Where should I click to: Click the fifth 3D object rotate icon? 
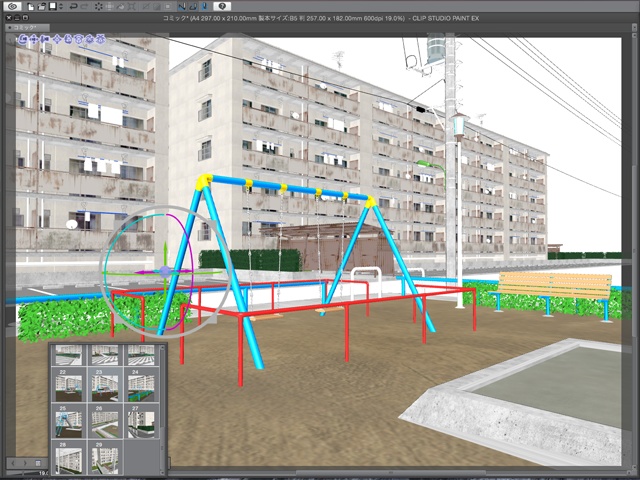click(x=68, y=39)
